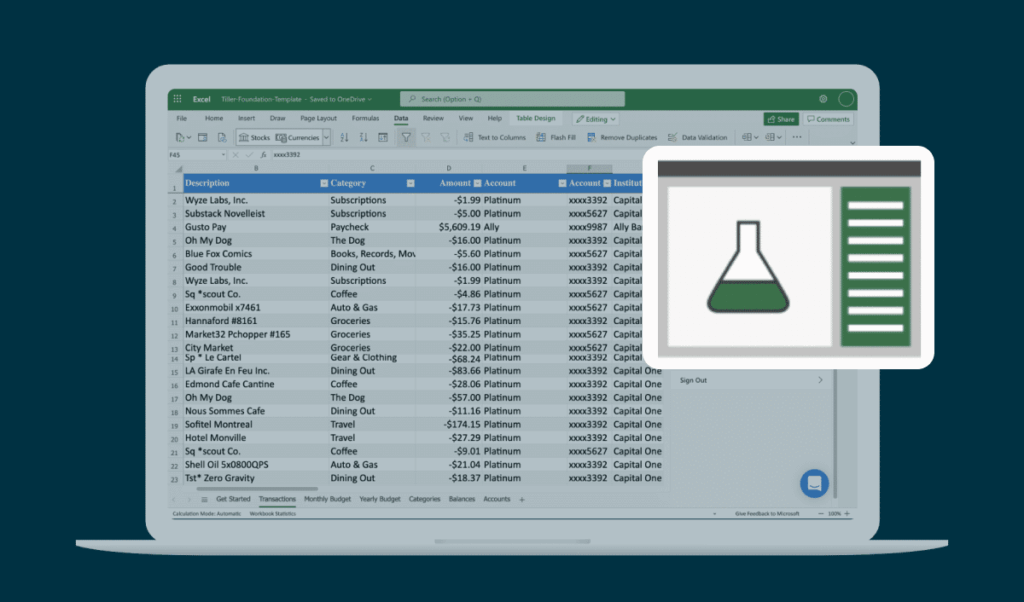Screen dimensions: 1024x602
Task: Open the Editing mode dropdown
Action: 594,119
